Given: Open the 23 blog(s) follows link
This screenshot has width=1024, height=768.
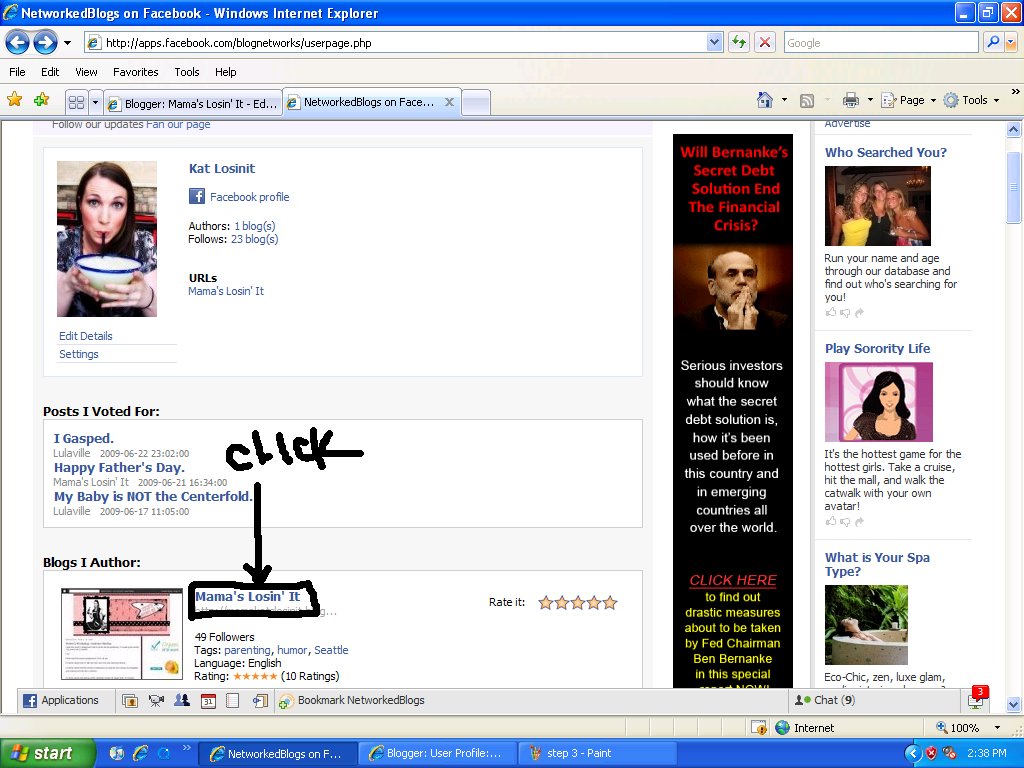Looking at the screenshot, I should 255,239.
